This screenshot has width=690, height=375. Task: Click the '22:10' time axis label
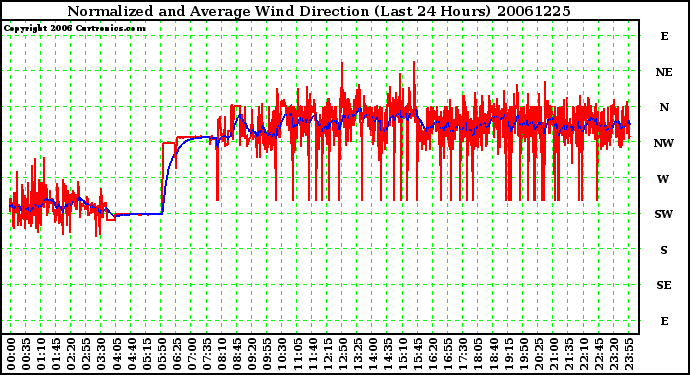[584, 354]
